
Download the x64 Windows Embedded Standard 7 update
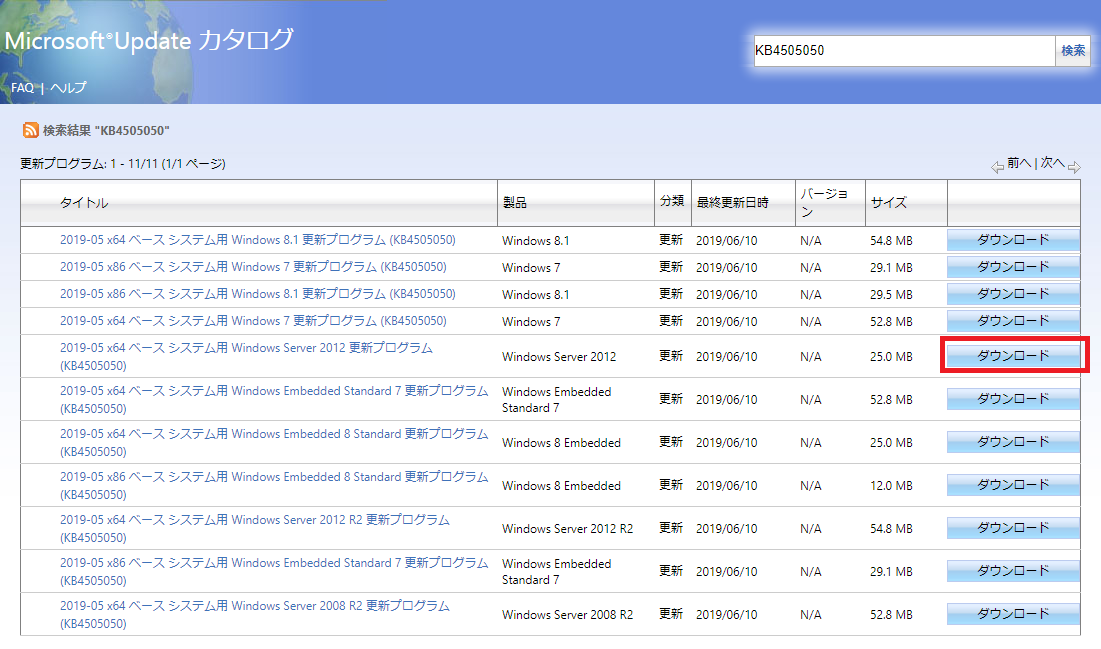[1013, 399]
